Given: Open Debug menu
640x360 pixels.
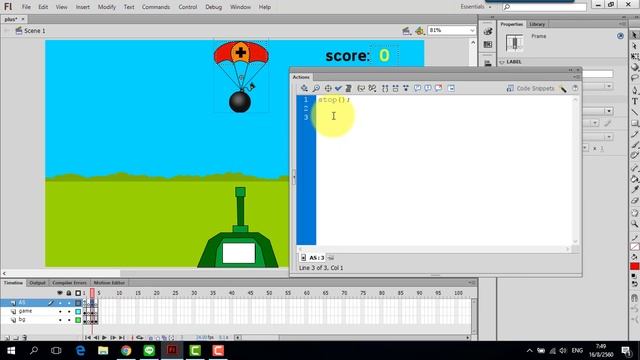Looking at the screenshot, I should (213, 7).
